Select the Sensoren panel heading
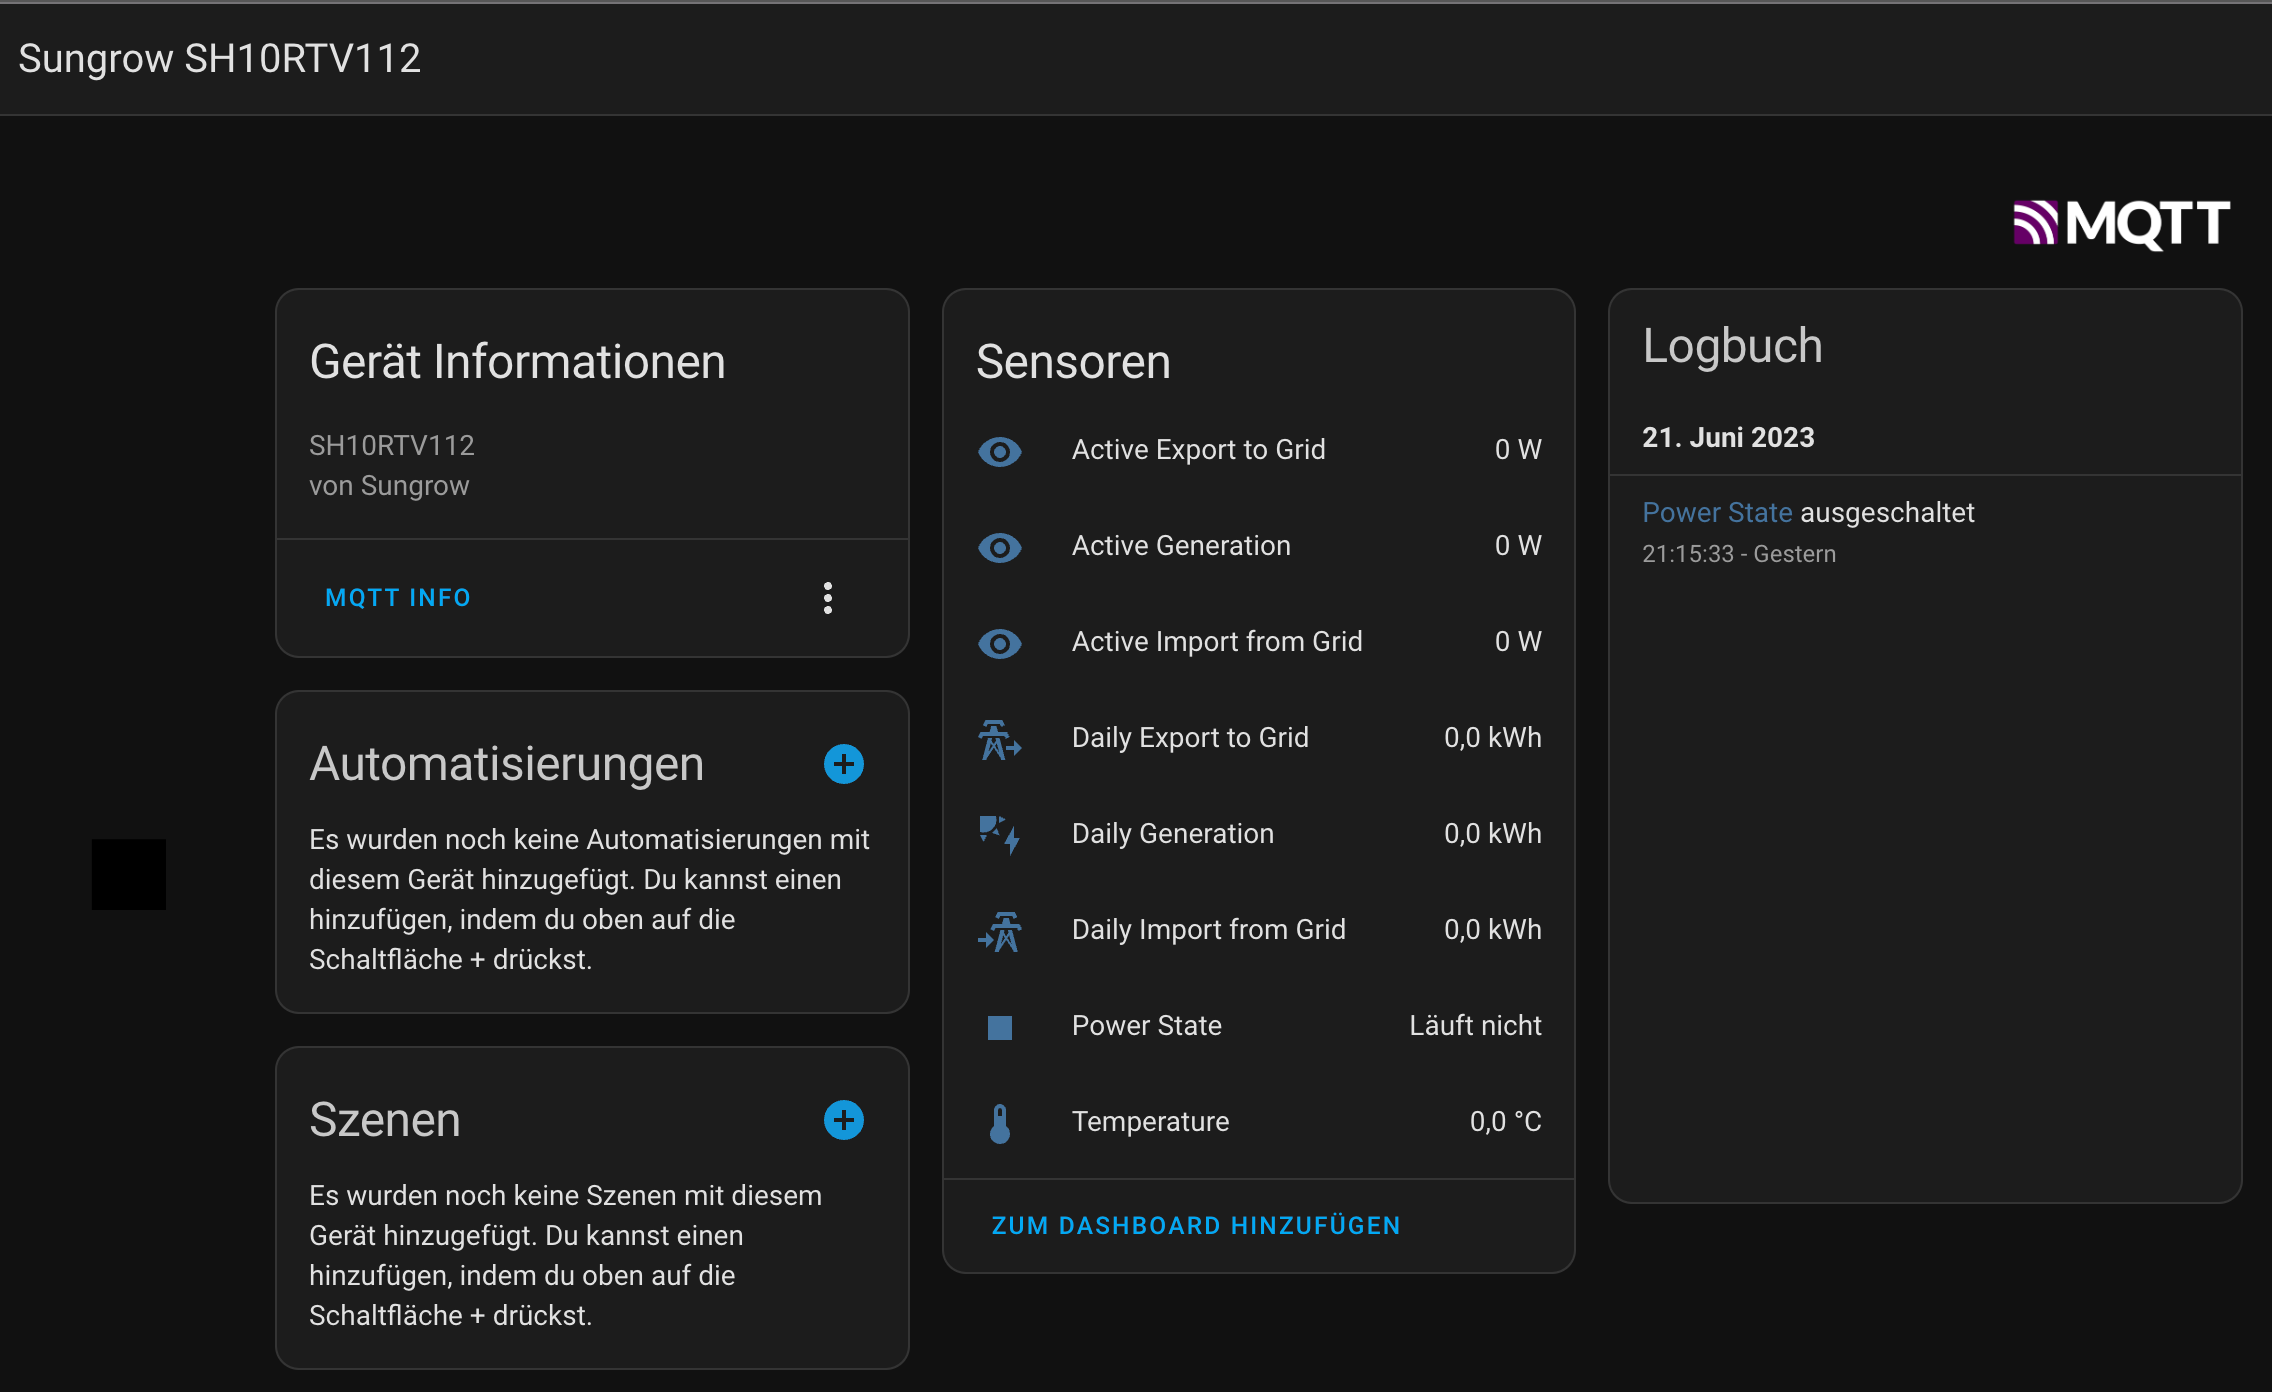The width and height of the screenshot is (2272, 1392). click(x=1073, y=362)
